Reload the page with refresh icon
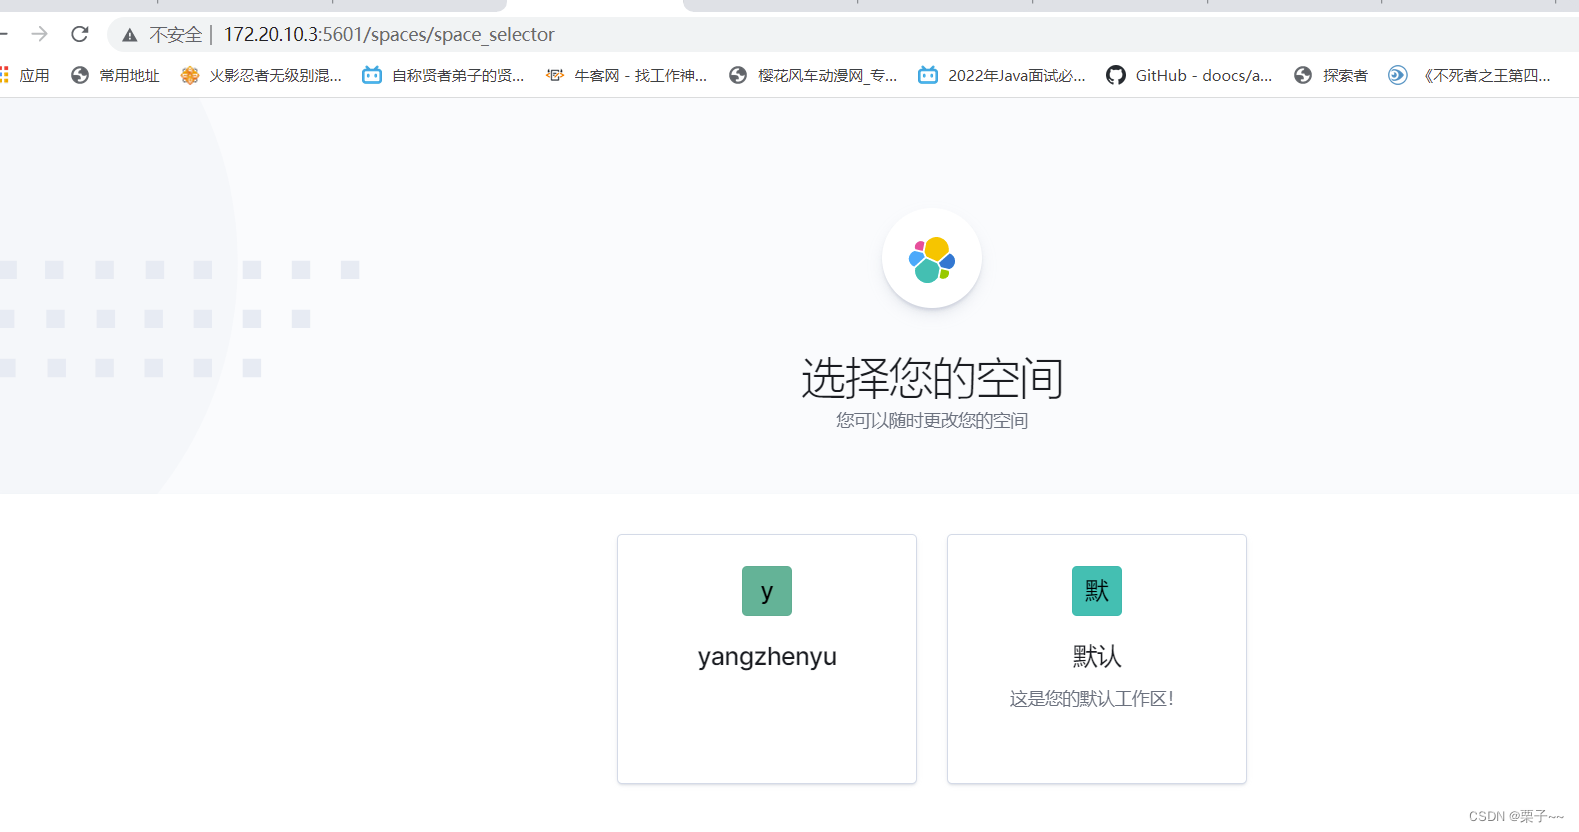The image size is (1579, 832). [x=80, y=34]
